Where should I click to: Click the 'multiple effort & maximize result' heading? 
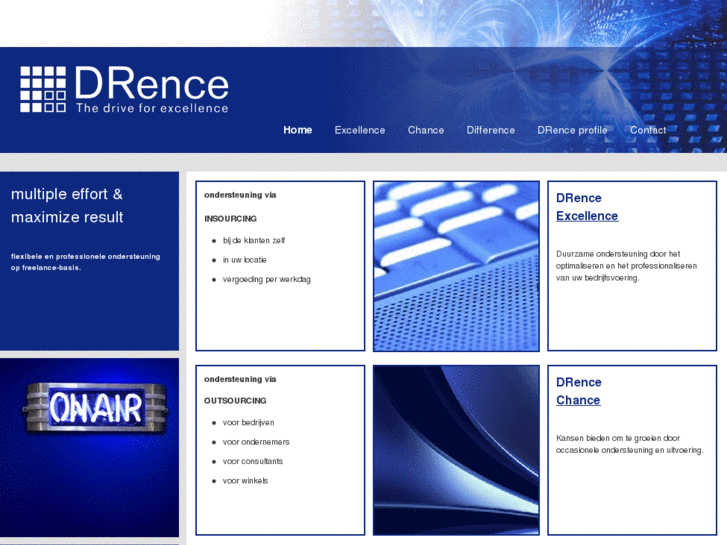coord(67,205)
